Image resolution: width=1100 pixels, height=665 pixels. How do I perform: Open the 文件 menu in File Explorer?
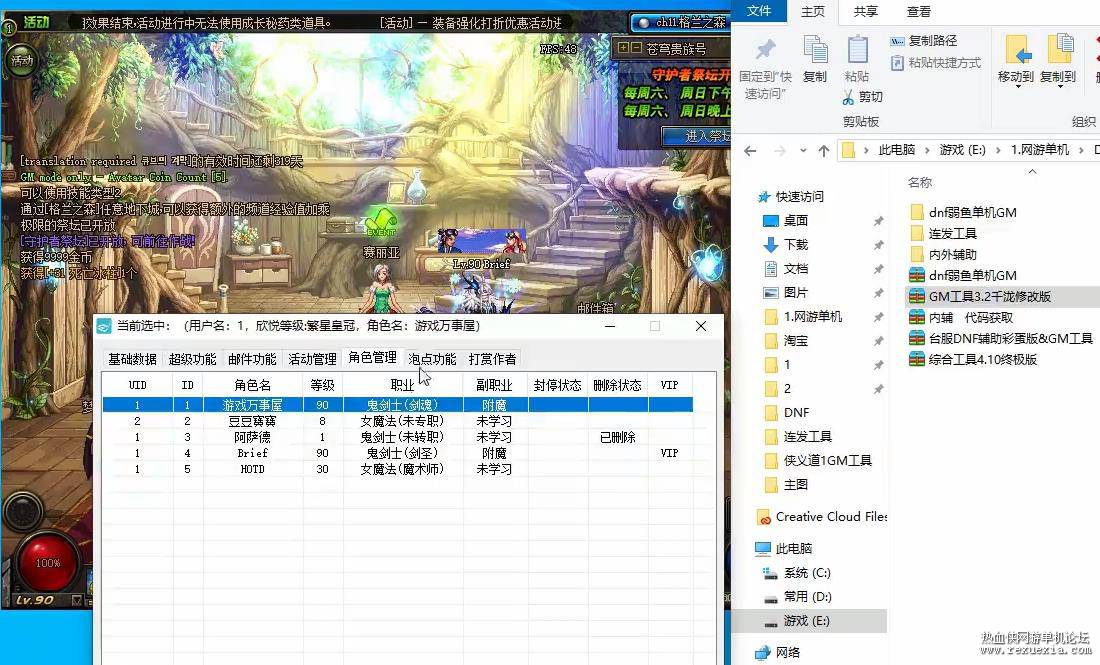tap(759, 11)
